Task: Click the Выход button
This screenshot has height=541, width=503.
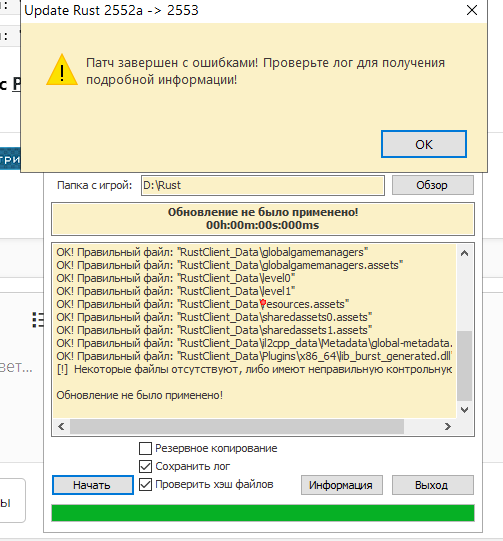Action: [x=433, y=485]
